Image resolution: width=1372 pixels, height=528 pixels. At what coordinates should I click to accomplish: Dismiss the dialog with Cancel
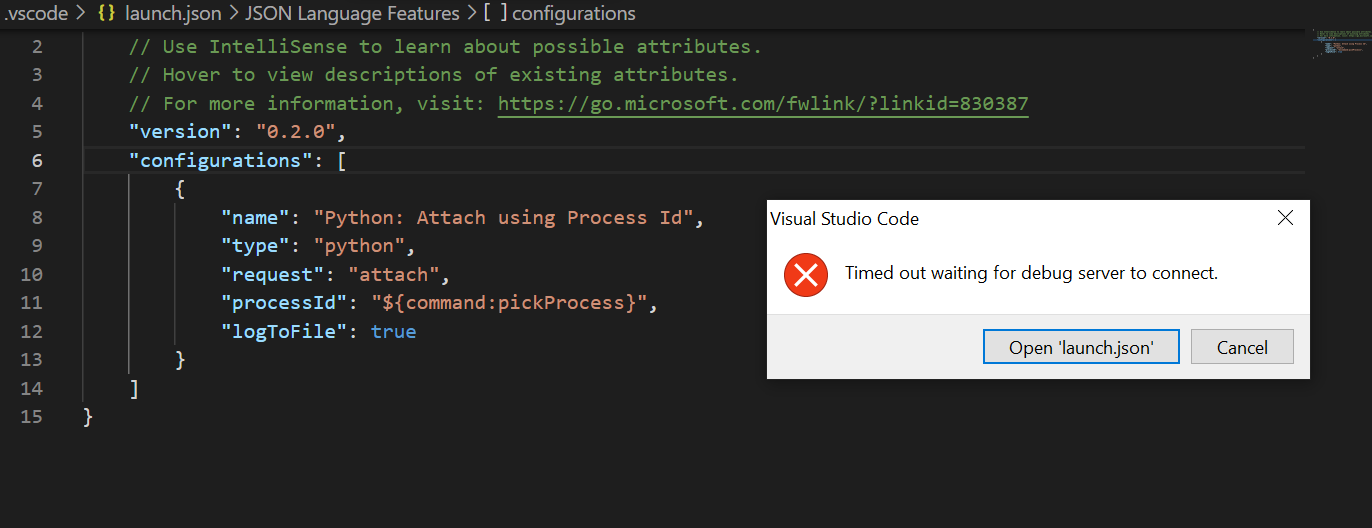coord(1242,347)
